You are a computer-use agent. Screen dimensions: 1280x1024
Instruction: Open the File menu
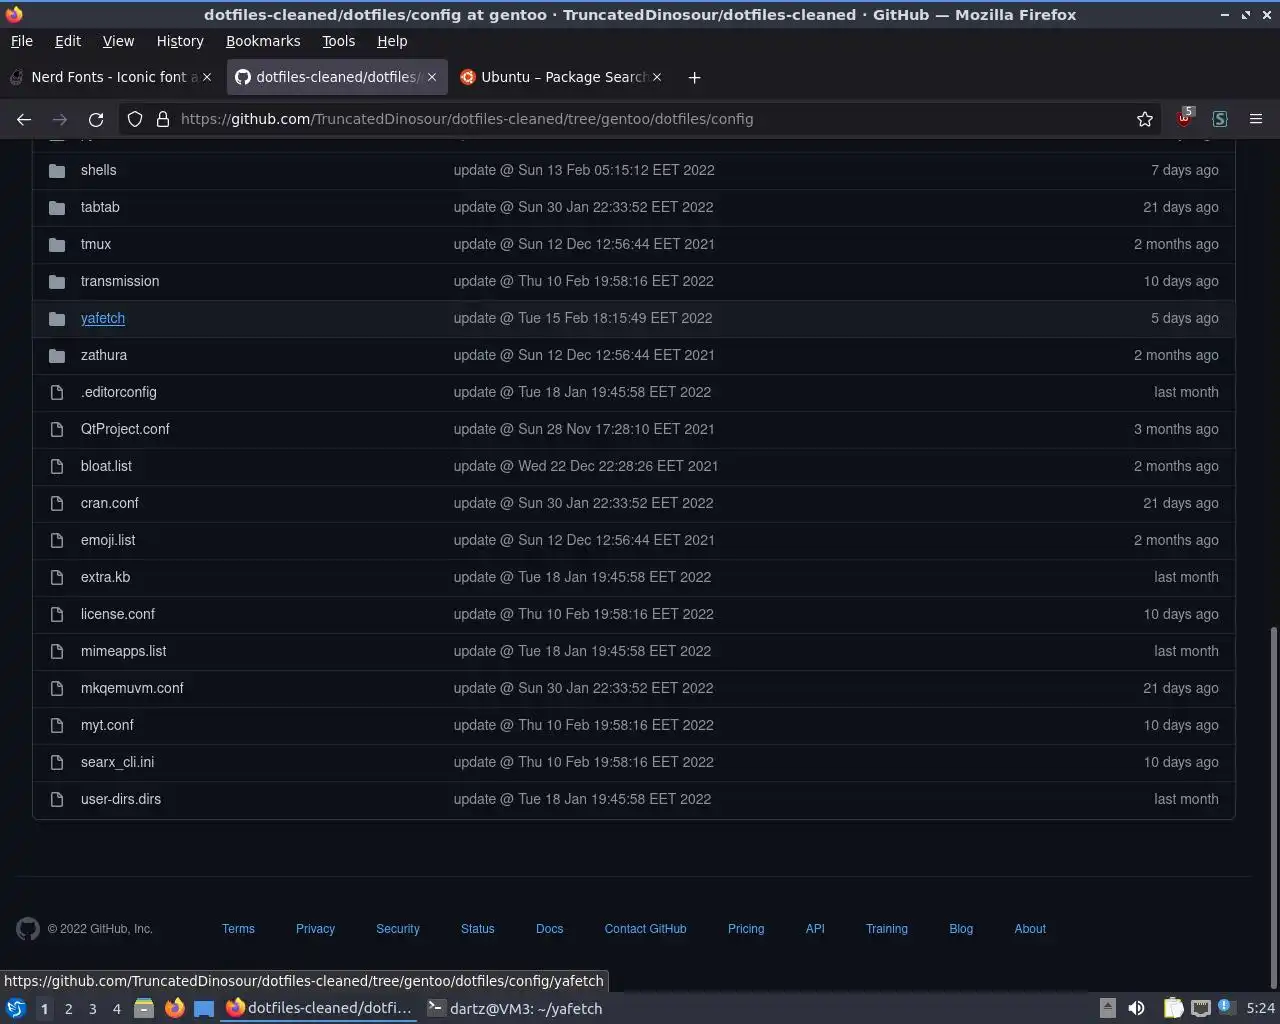tap(21, 41)
